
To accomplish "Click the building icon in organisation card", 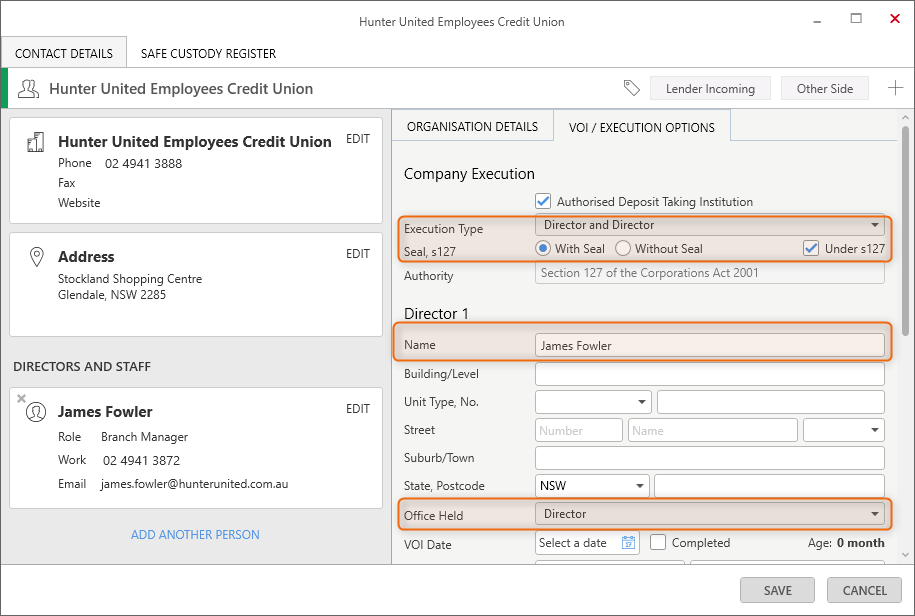I will (36, 142).
